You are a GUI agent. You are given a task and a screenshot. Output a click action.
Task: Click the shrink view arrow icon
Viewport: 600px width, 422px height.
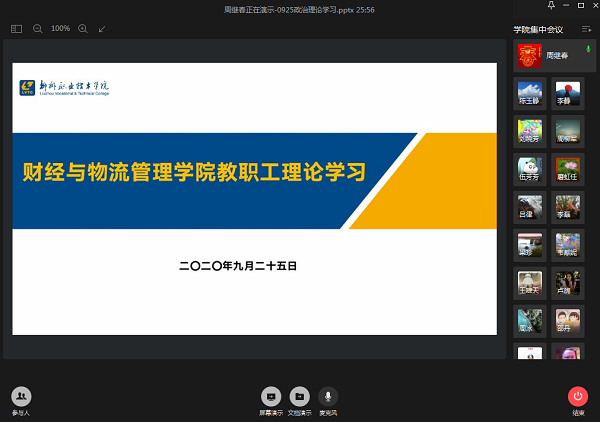(102, 29)
